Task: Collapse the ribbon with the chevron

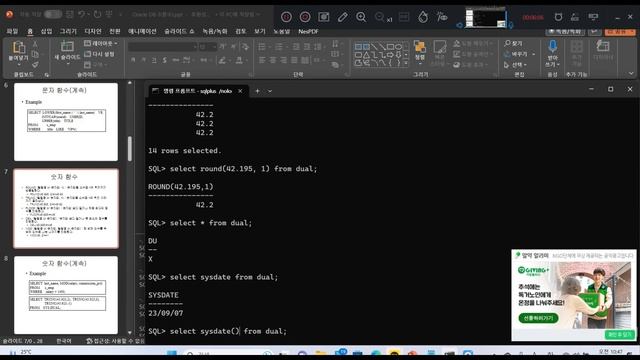Action: click(x=631, y=73)
